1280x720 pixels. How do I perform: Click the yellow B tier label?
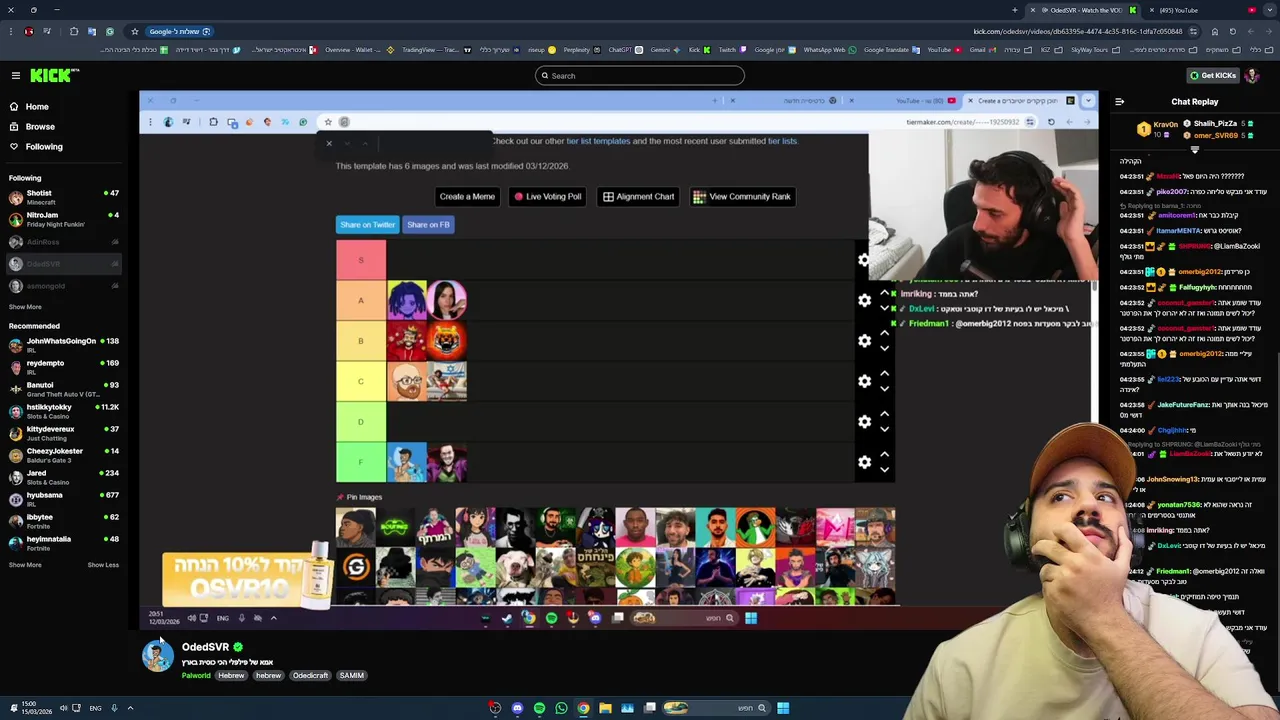[361, 341]
